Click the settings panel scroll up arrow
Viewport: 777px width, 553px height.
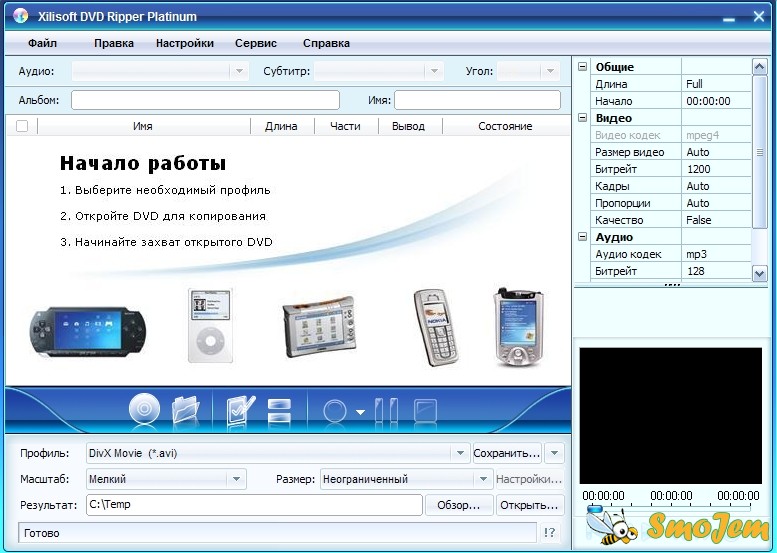click(760, 66)
